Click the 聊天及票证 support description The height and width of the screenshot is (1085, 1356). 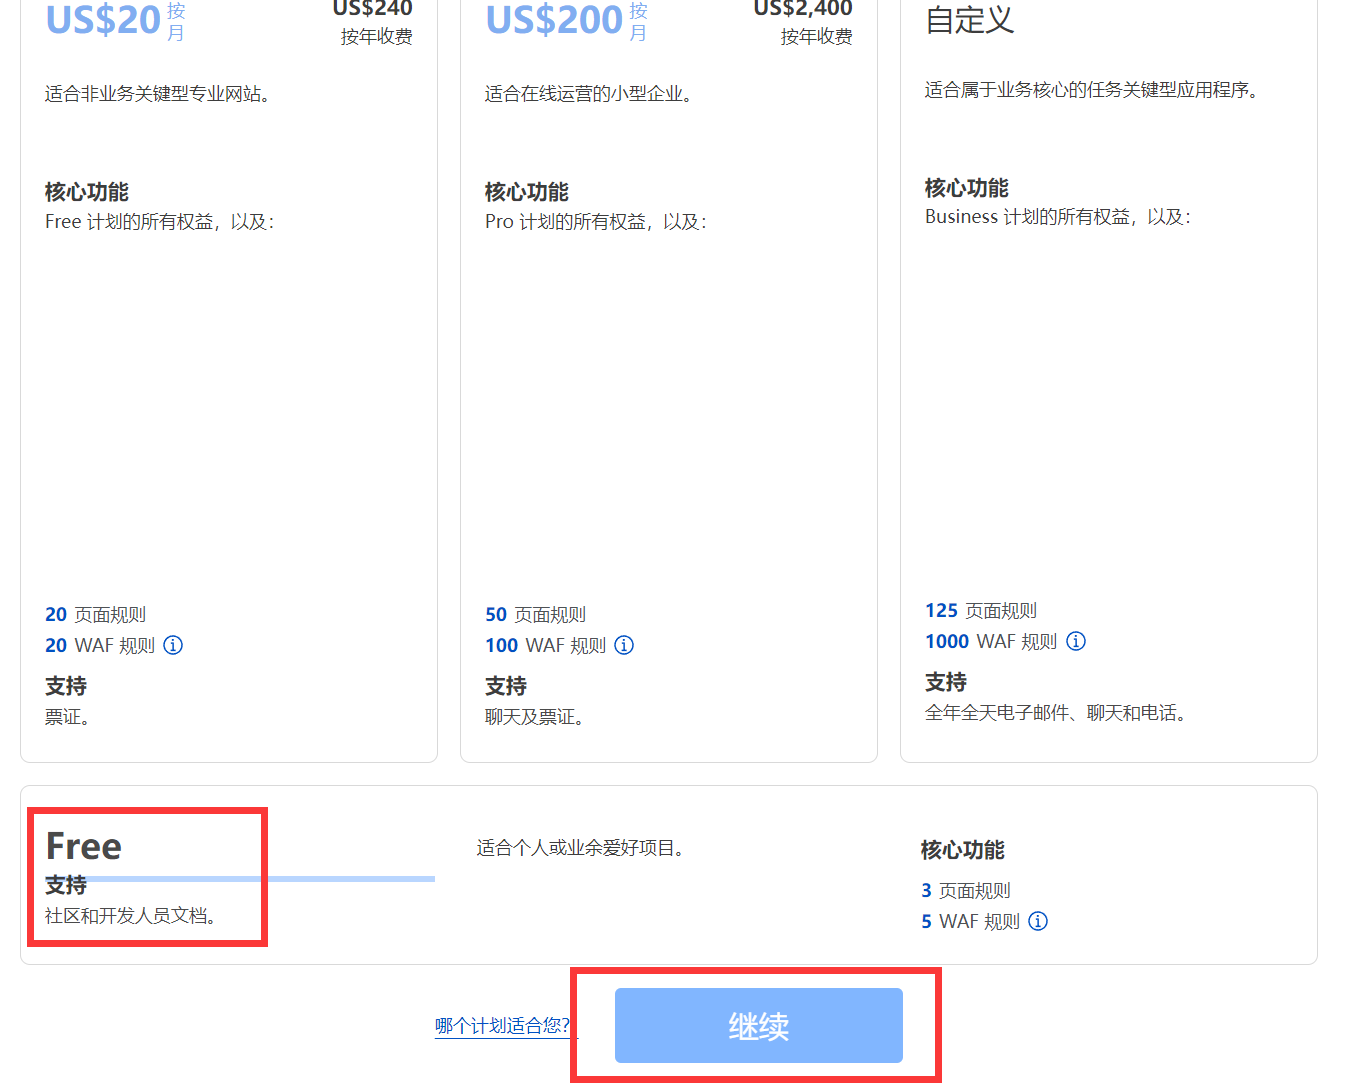point(534,717)
